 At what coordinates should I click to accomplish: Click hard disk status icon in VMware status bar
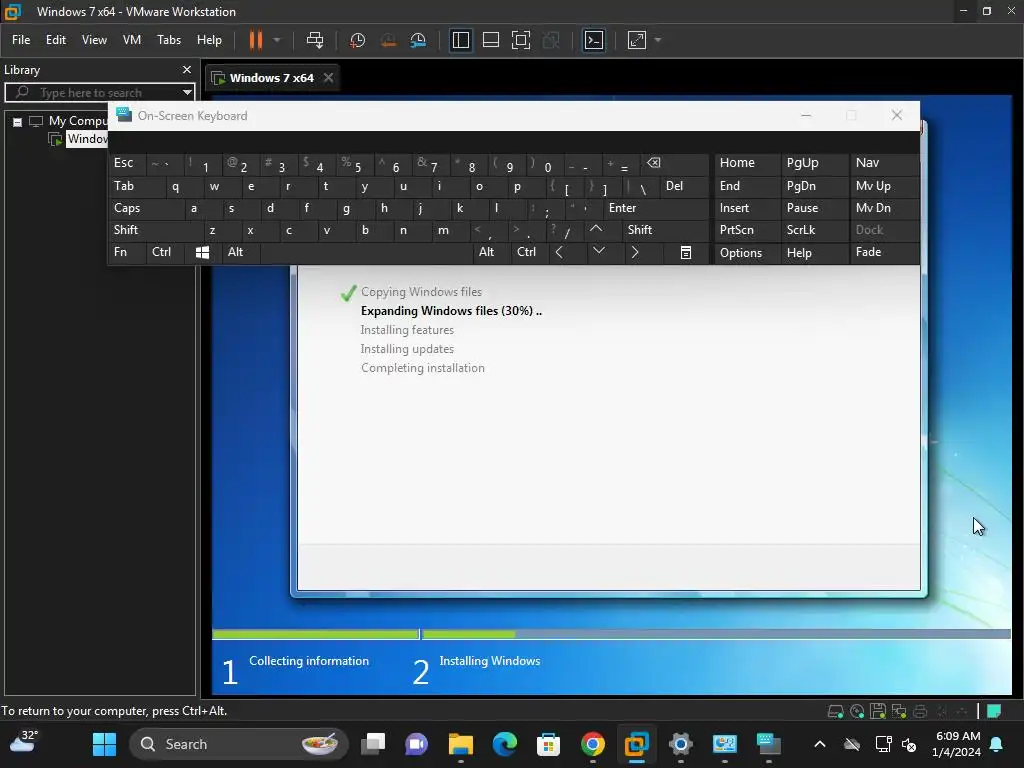tap(835, 711)
